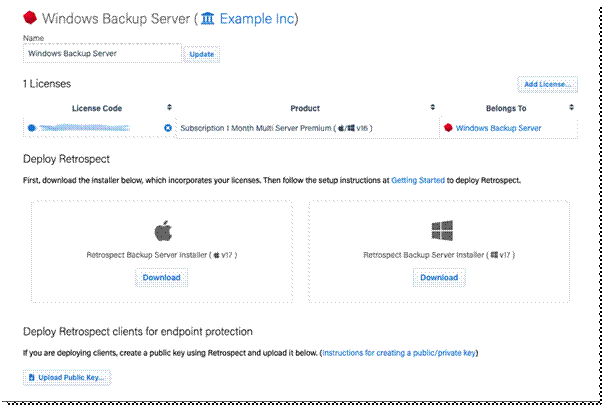The image size is (608, 411).
Task: Click the 'Subscription 1 Month Multi Server Premium' product text
Action: (256, 128)
